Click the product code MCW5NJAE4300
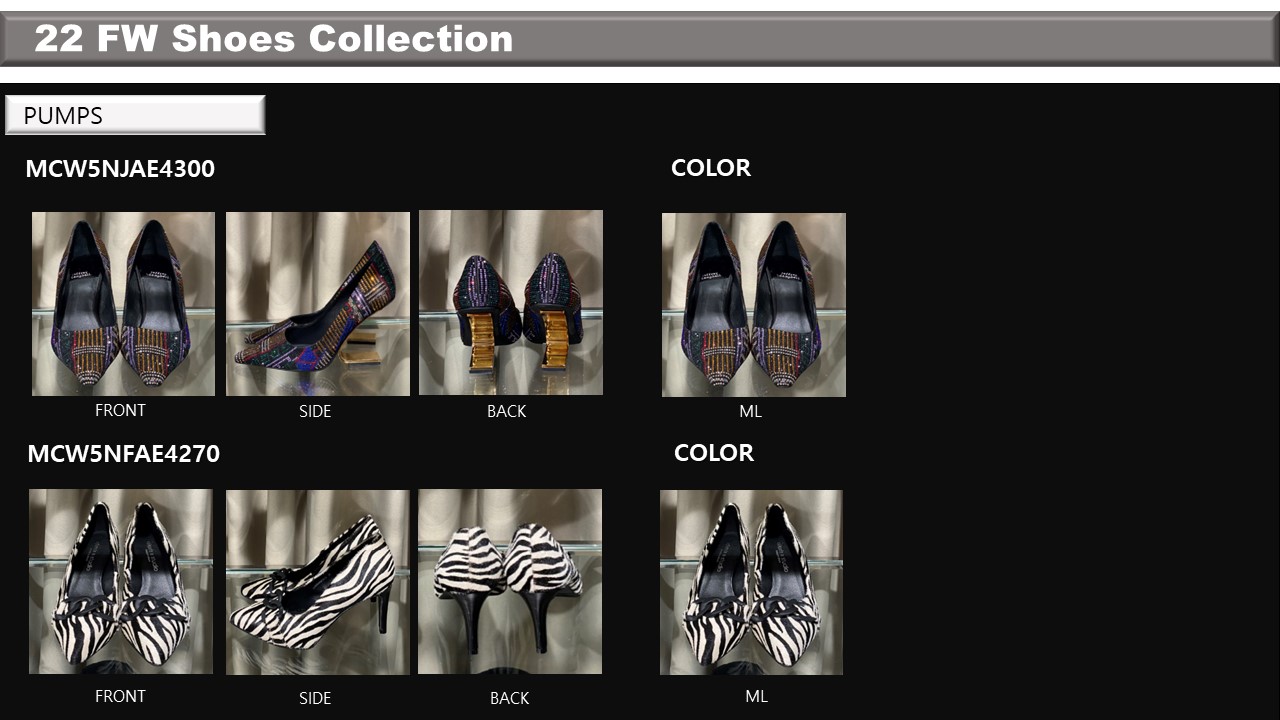Viewport: 1280px width, 720px height. (120, 169)
